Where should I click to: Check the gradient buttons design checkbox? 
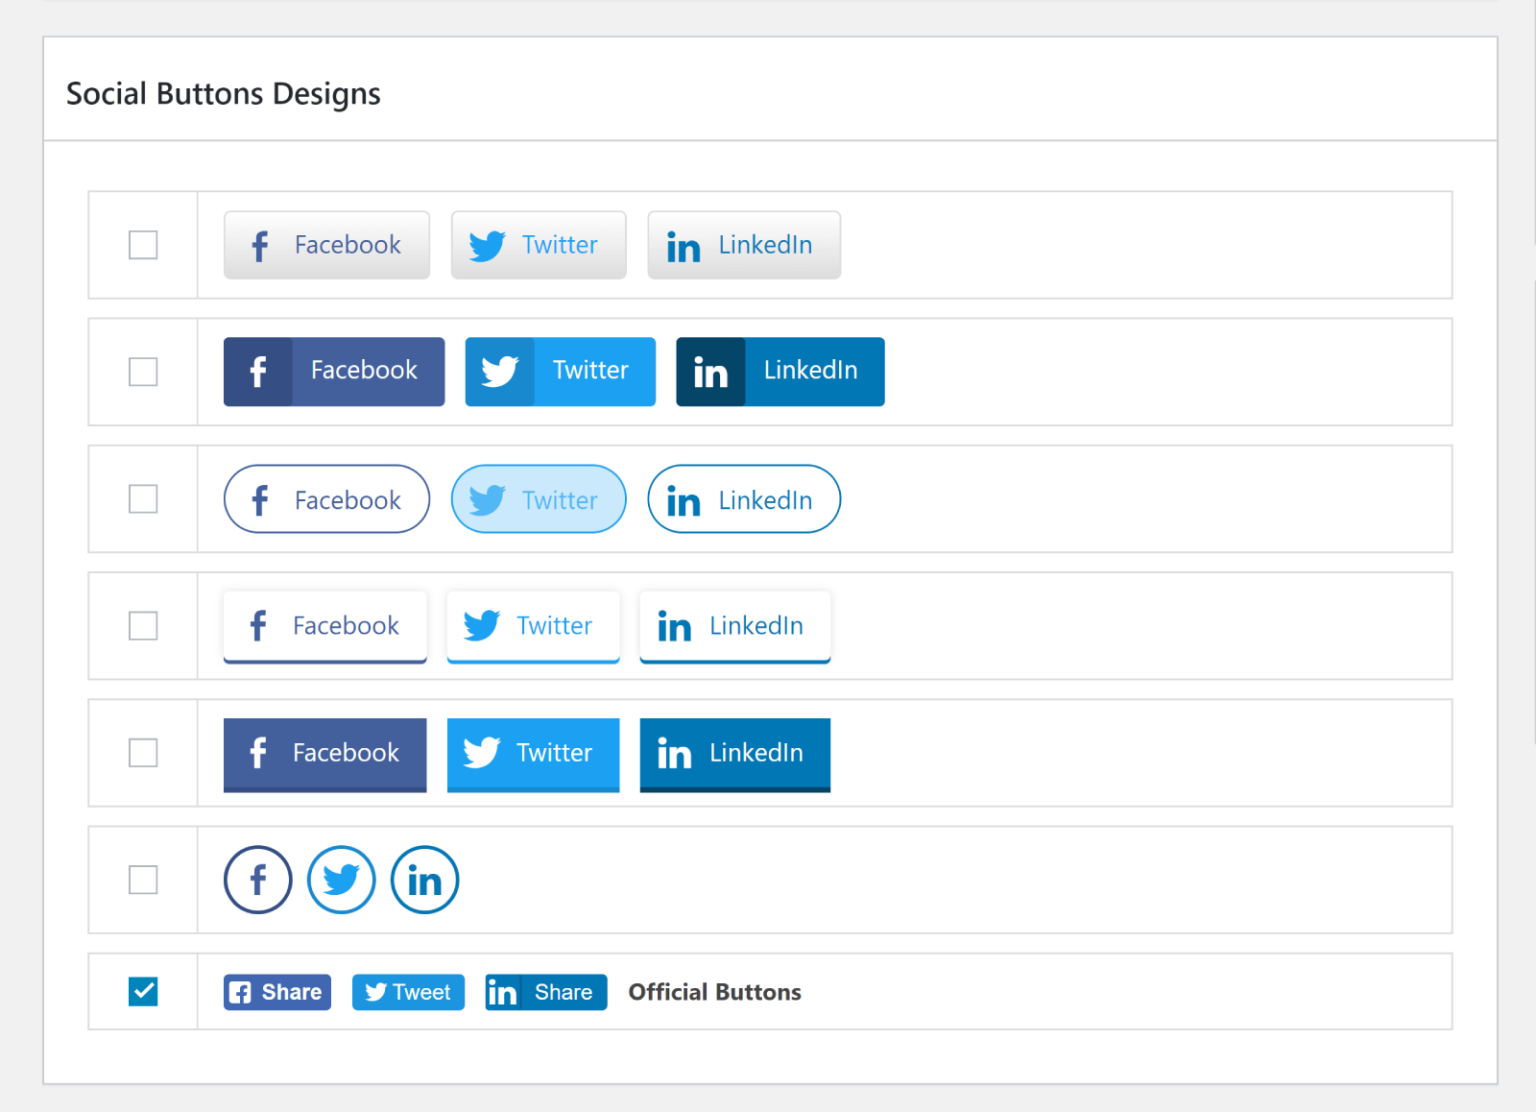pos(143,244)
